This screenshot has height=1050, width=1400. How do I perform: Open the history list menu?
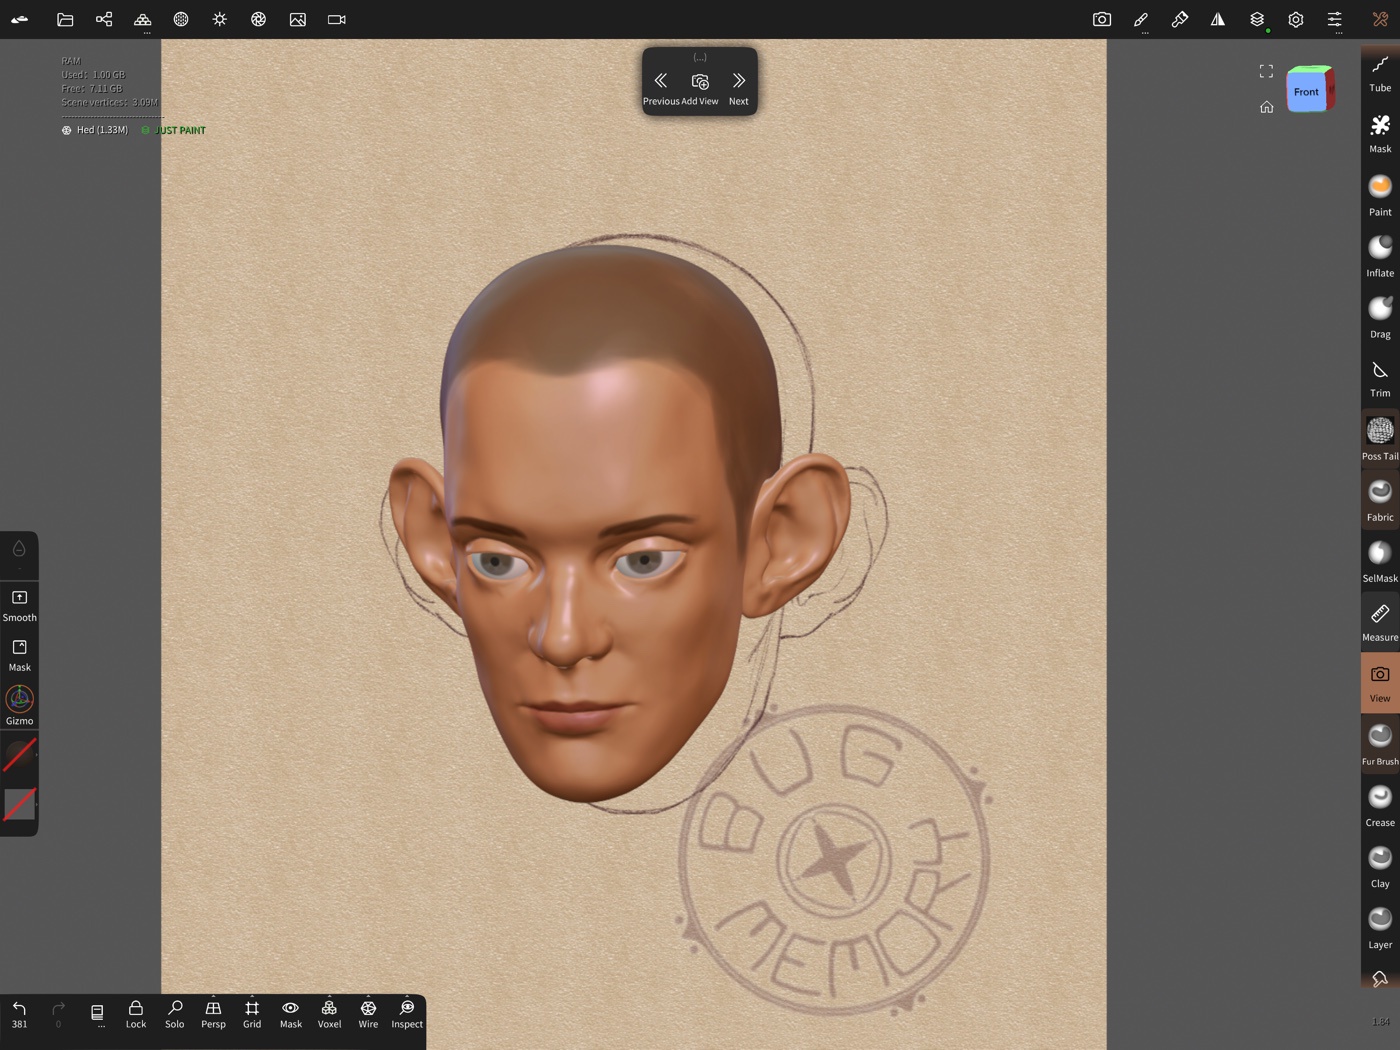tap(97, 1014)
